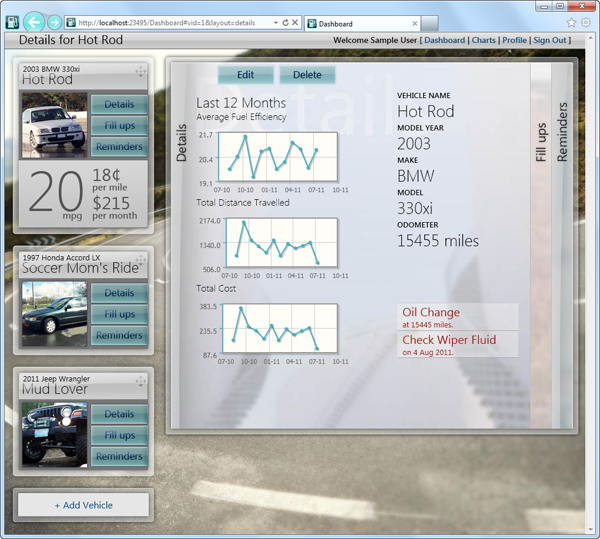
Task: Open the Profile navigation link
Action: pos(515,40)
